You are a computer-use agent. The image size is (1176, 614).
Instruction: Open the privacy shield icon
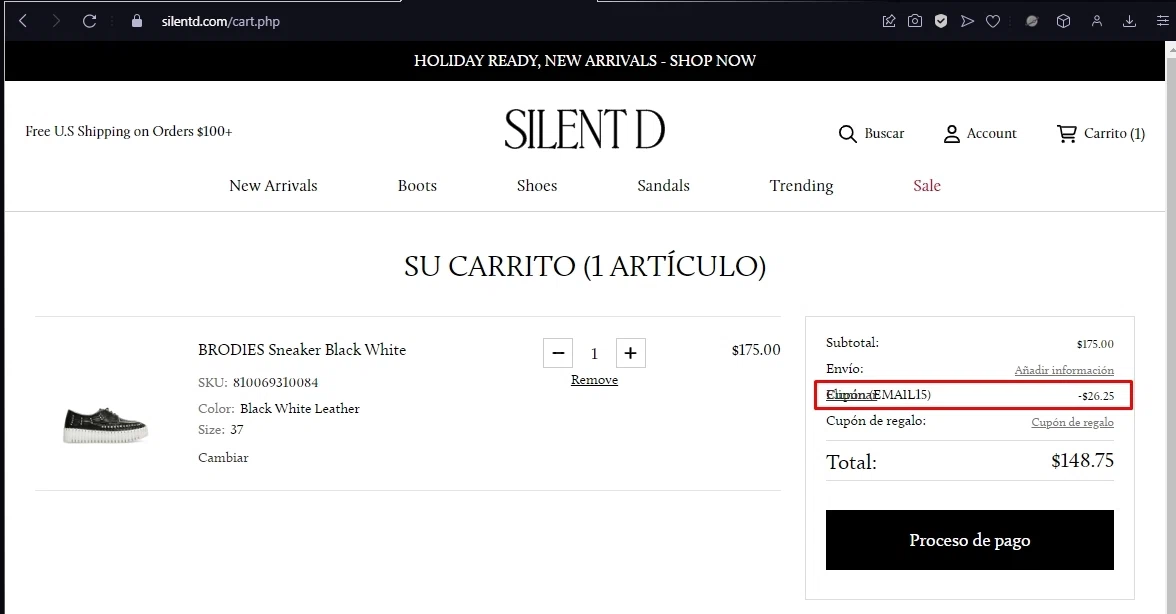(x=940, y=21)
